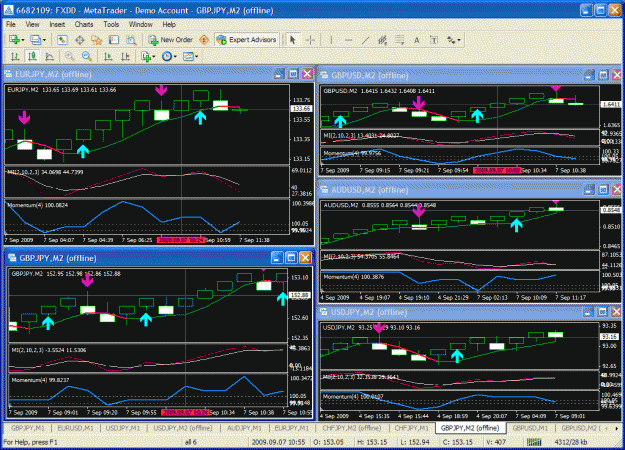Image resolution: width=625 pixels, height=450 pixels.
Task: Click the 'all 6' profile status entry
Action: pos(191,442)
